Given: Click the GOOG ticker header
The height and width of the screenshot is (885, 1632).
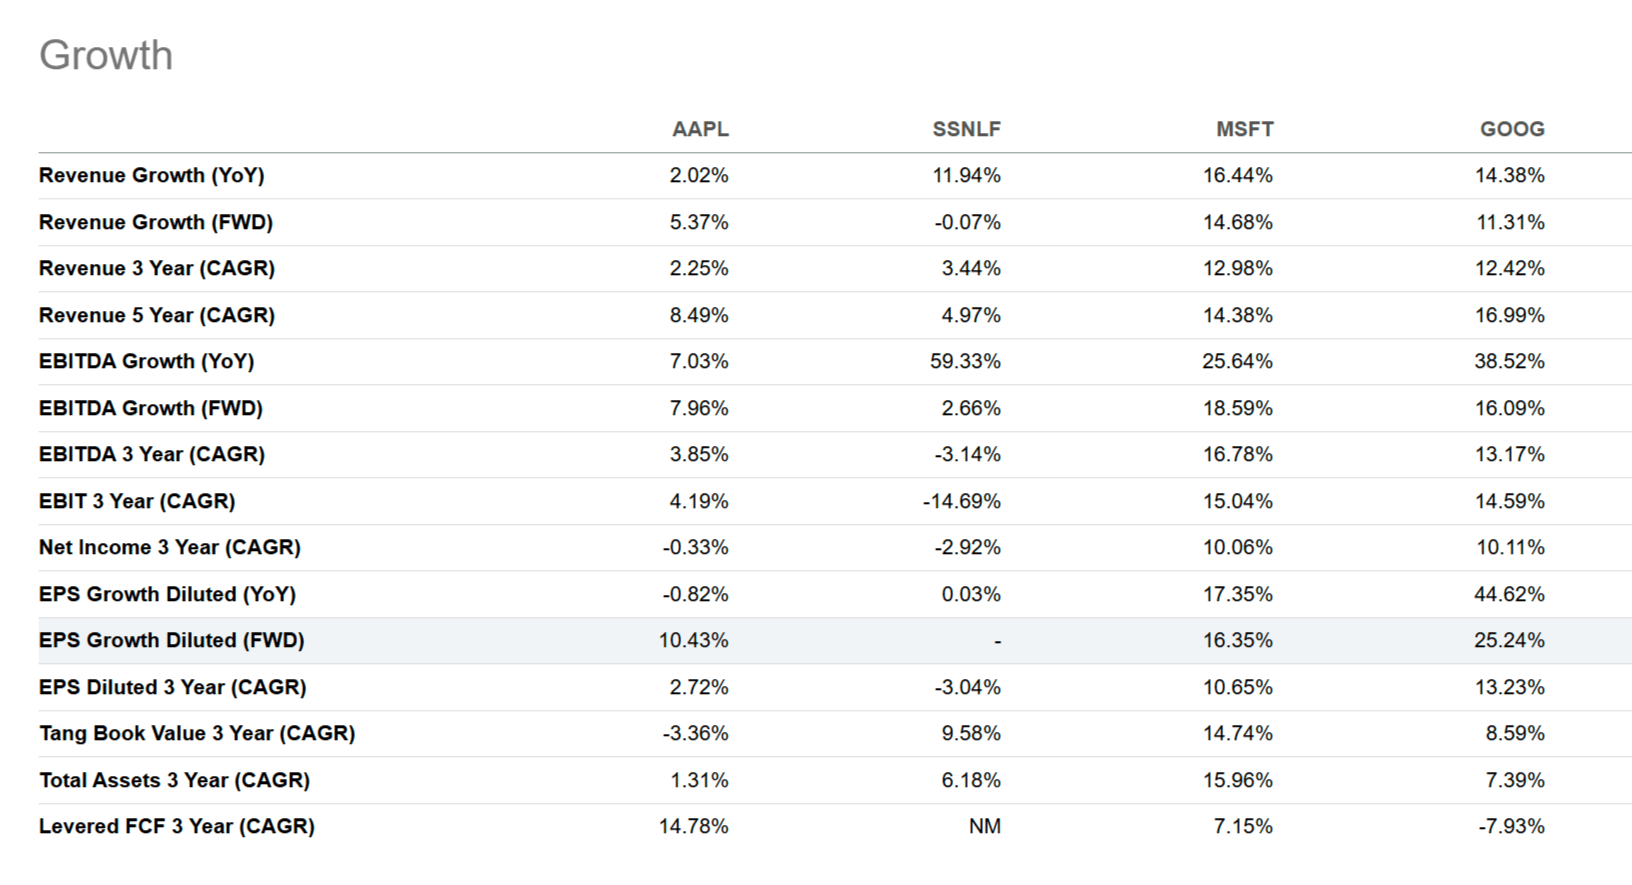Looking at the screenshot, I should coord(1512,129).
